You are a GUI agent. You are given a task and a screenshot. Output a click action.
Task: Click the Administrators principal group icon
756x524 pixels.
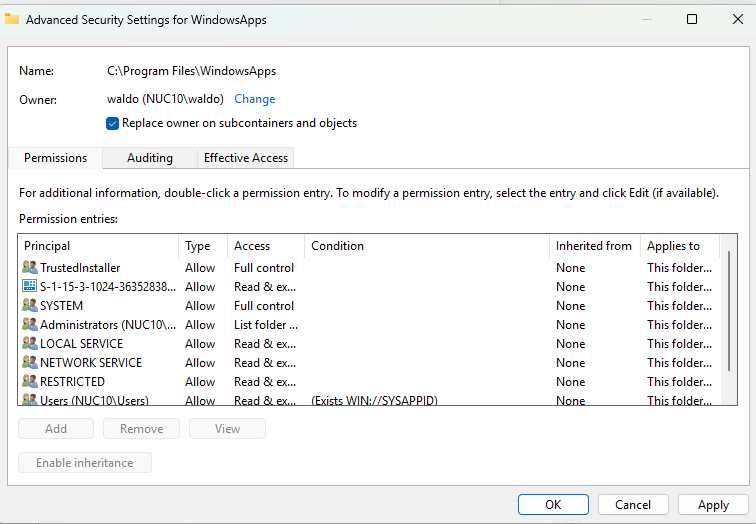tap(29, 324)
